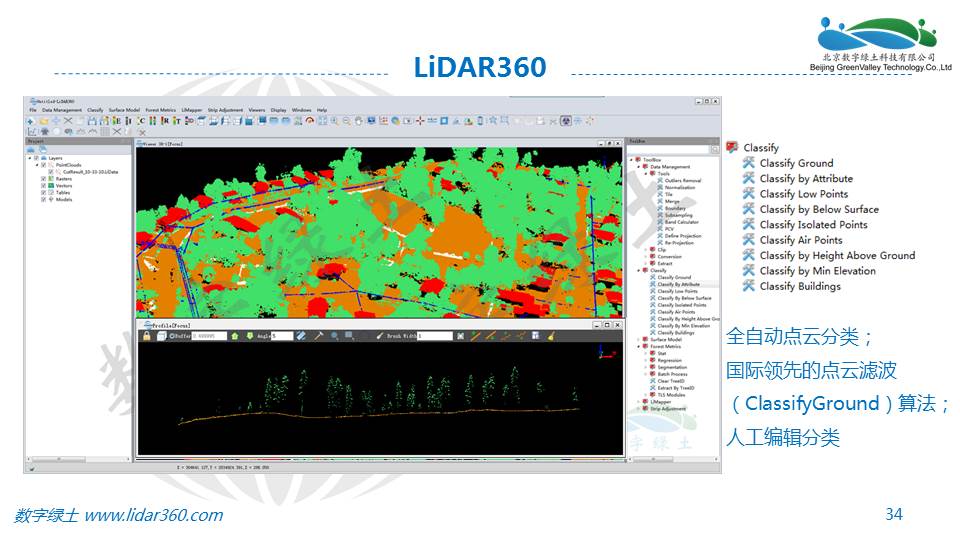Toggle the point cloud data file checkbox
This screenshot has width=960, height=540.
[x=51, y=172]
